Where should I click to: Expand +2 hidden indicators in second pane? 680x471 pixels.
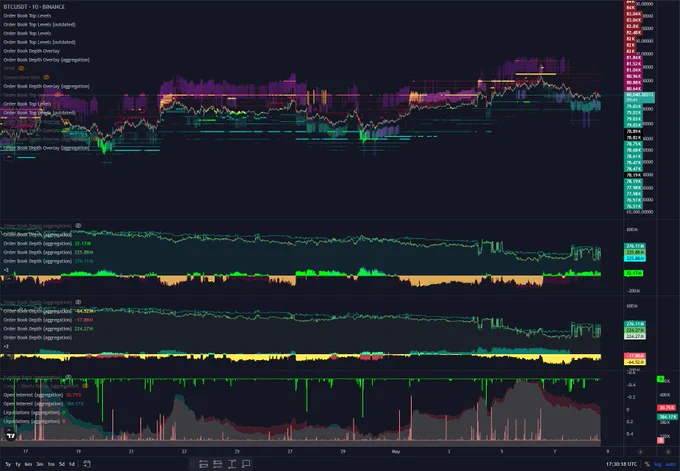click(x=6, y=270)
